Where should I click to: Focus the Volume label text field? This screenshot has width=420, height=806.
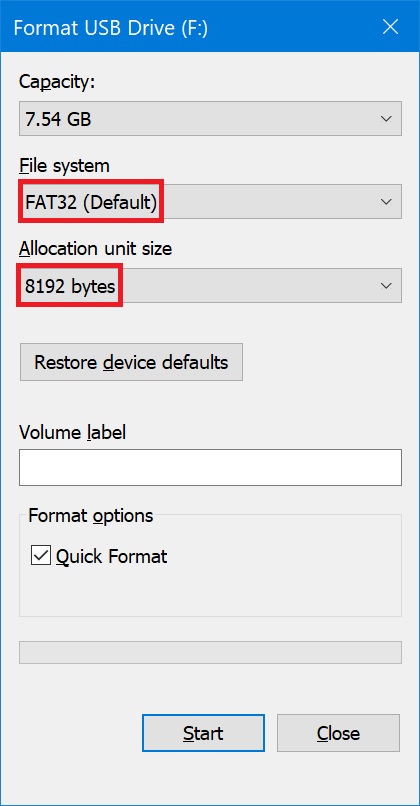point(210,467)
